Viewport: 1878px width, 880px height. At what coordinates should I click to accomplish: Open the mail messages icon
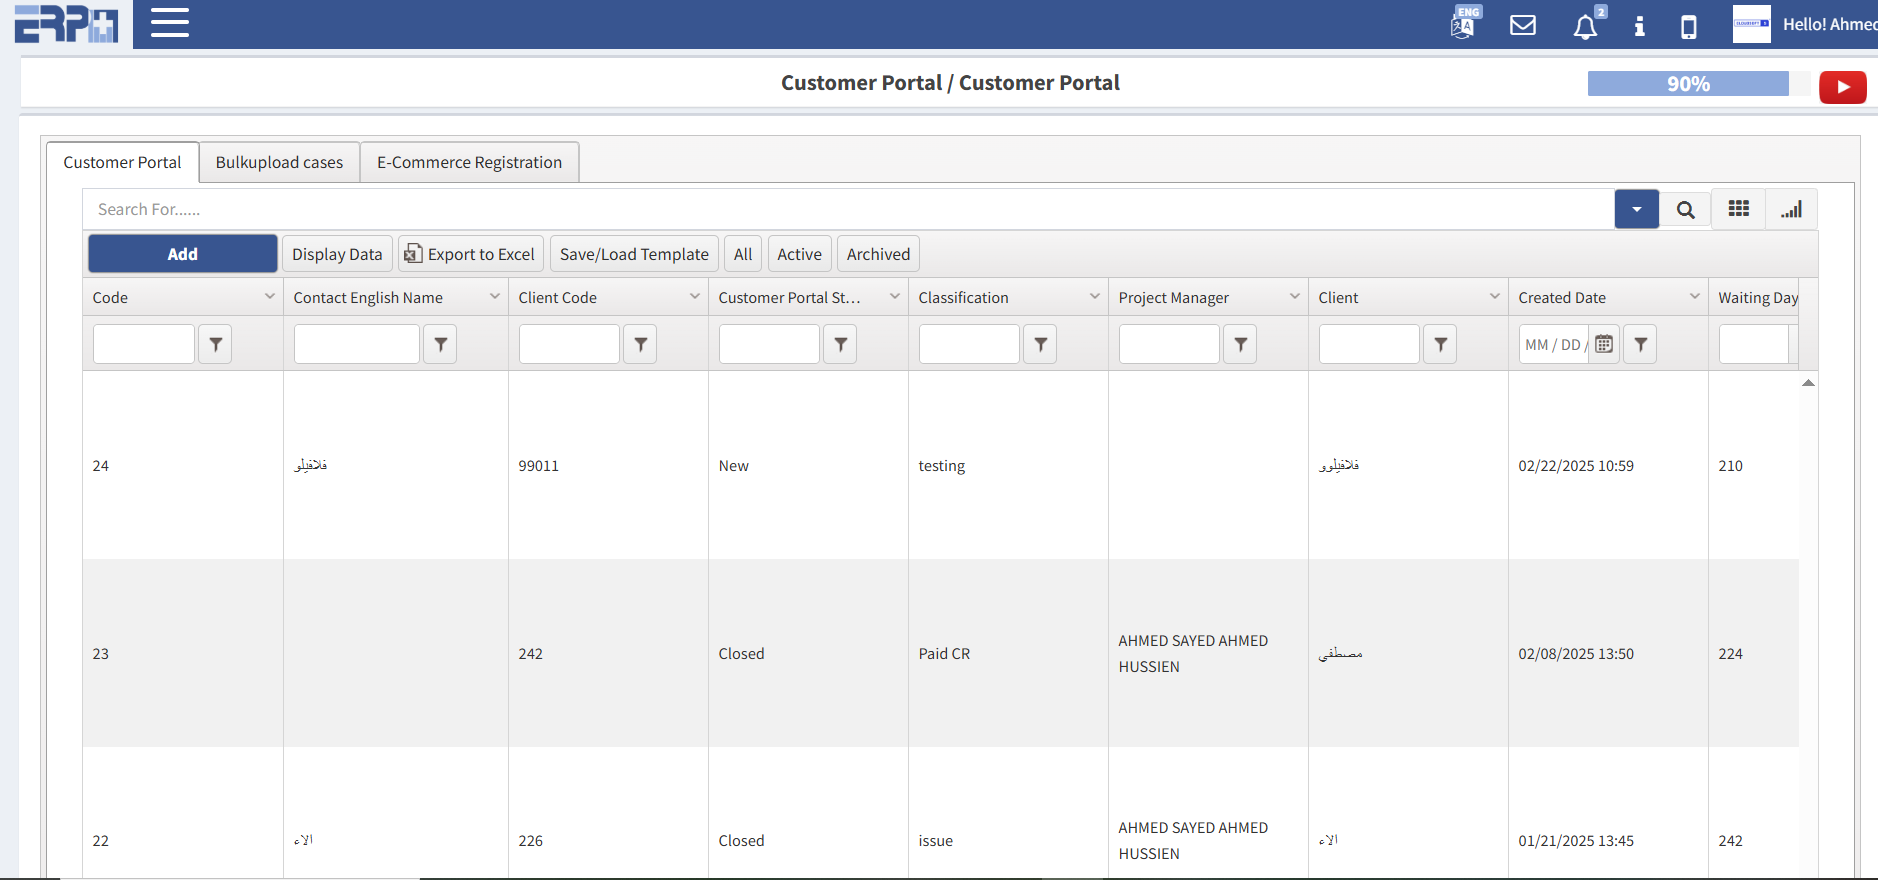coord(1522,25)
